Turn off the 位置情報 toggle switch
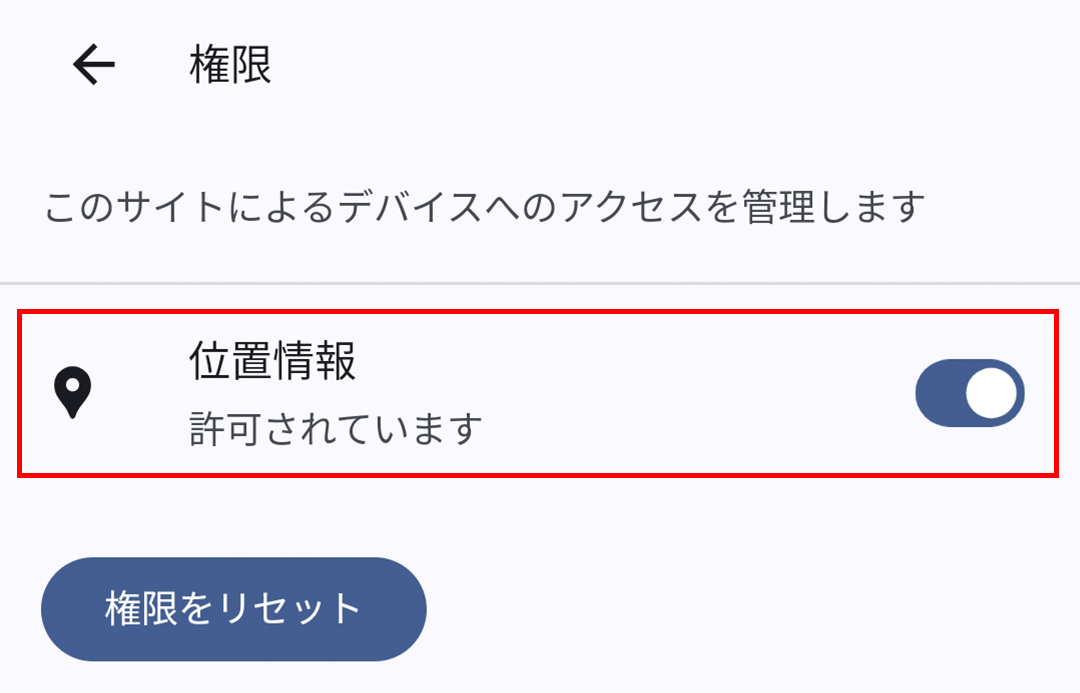 tap(970, 393)
